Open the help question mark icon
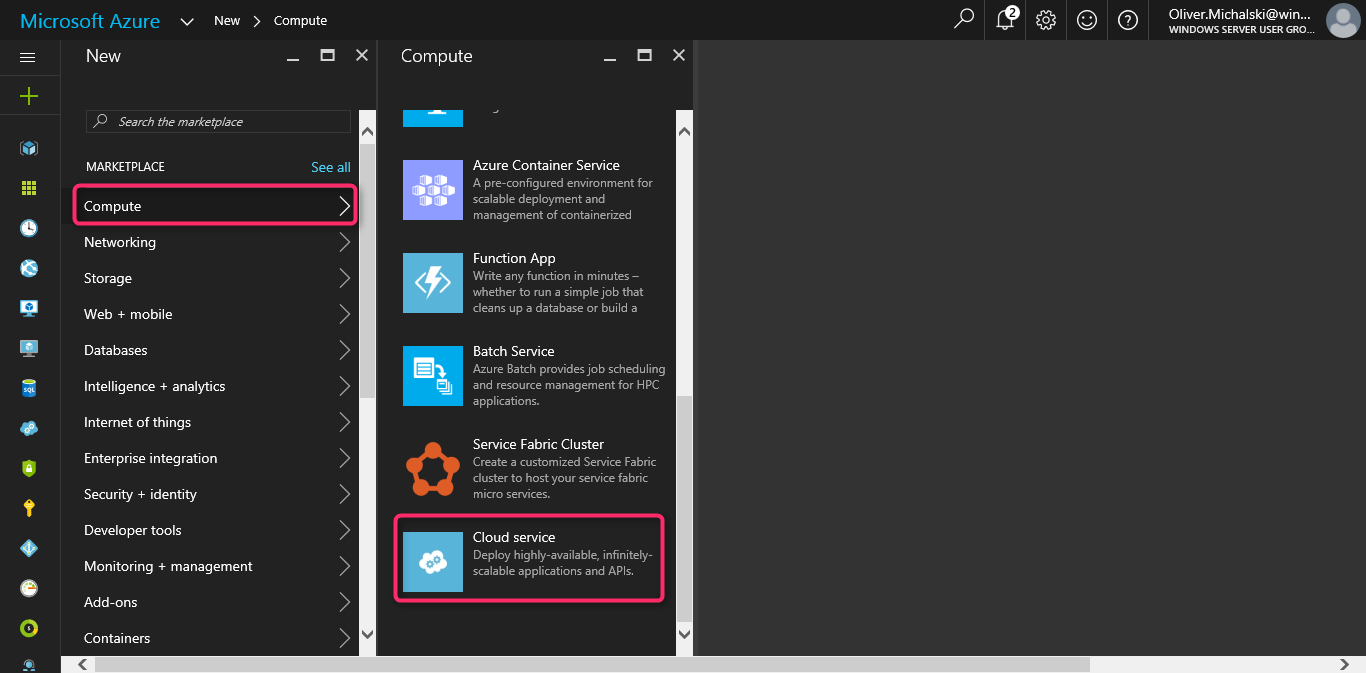The height and width of the screenshot is (673, 1366). 1128,19
